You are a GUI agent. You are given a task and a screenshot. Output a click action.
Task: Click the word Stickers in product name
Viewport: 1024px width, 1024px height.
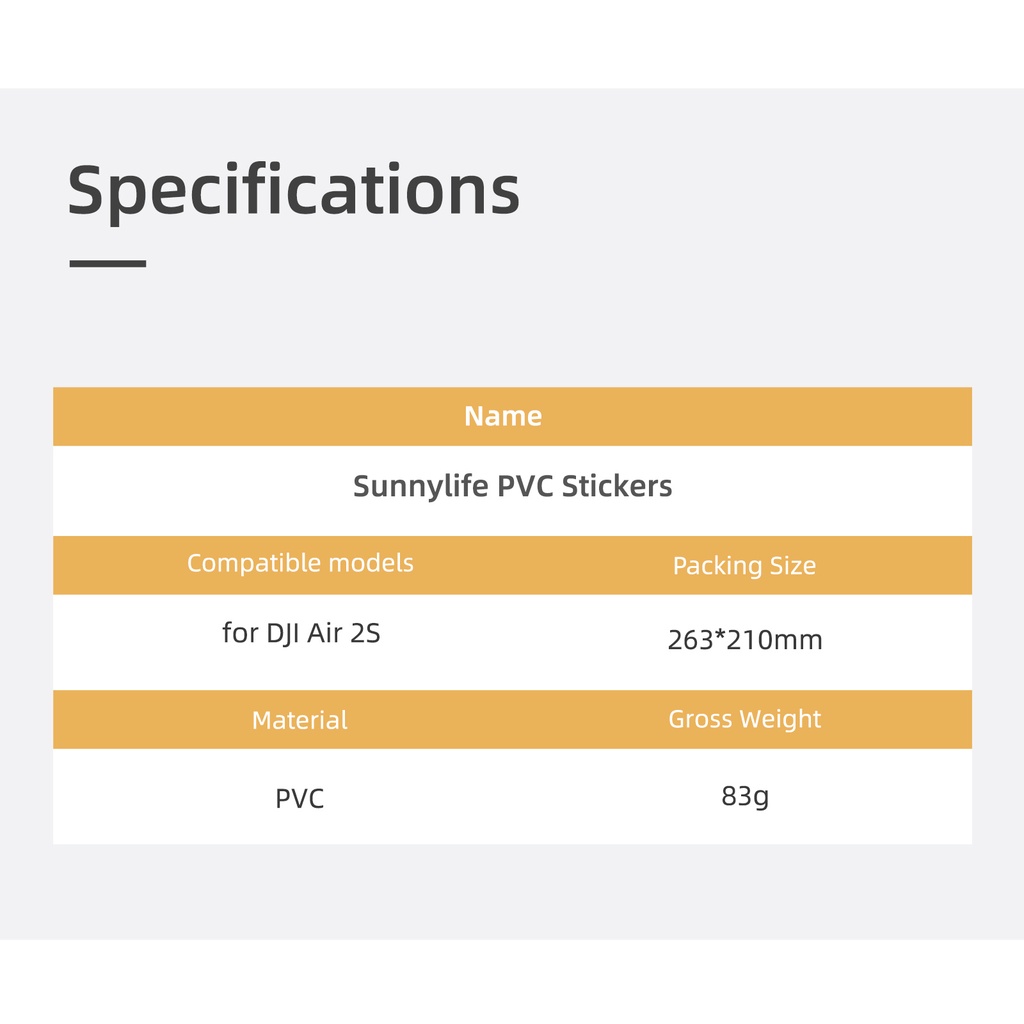coord(616,487)
